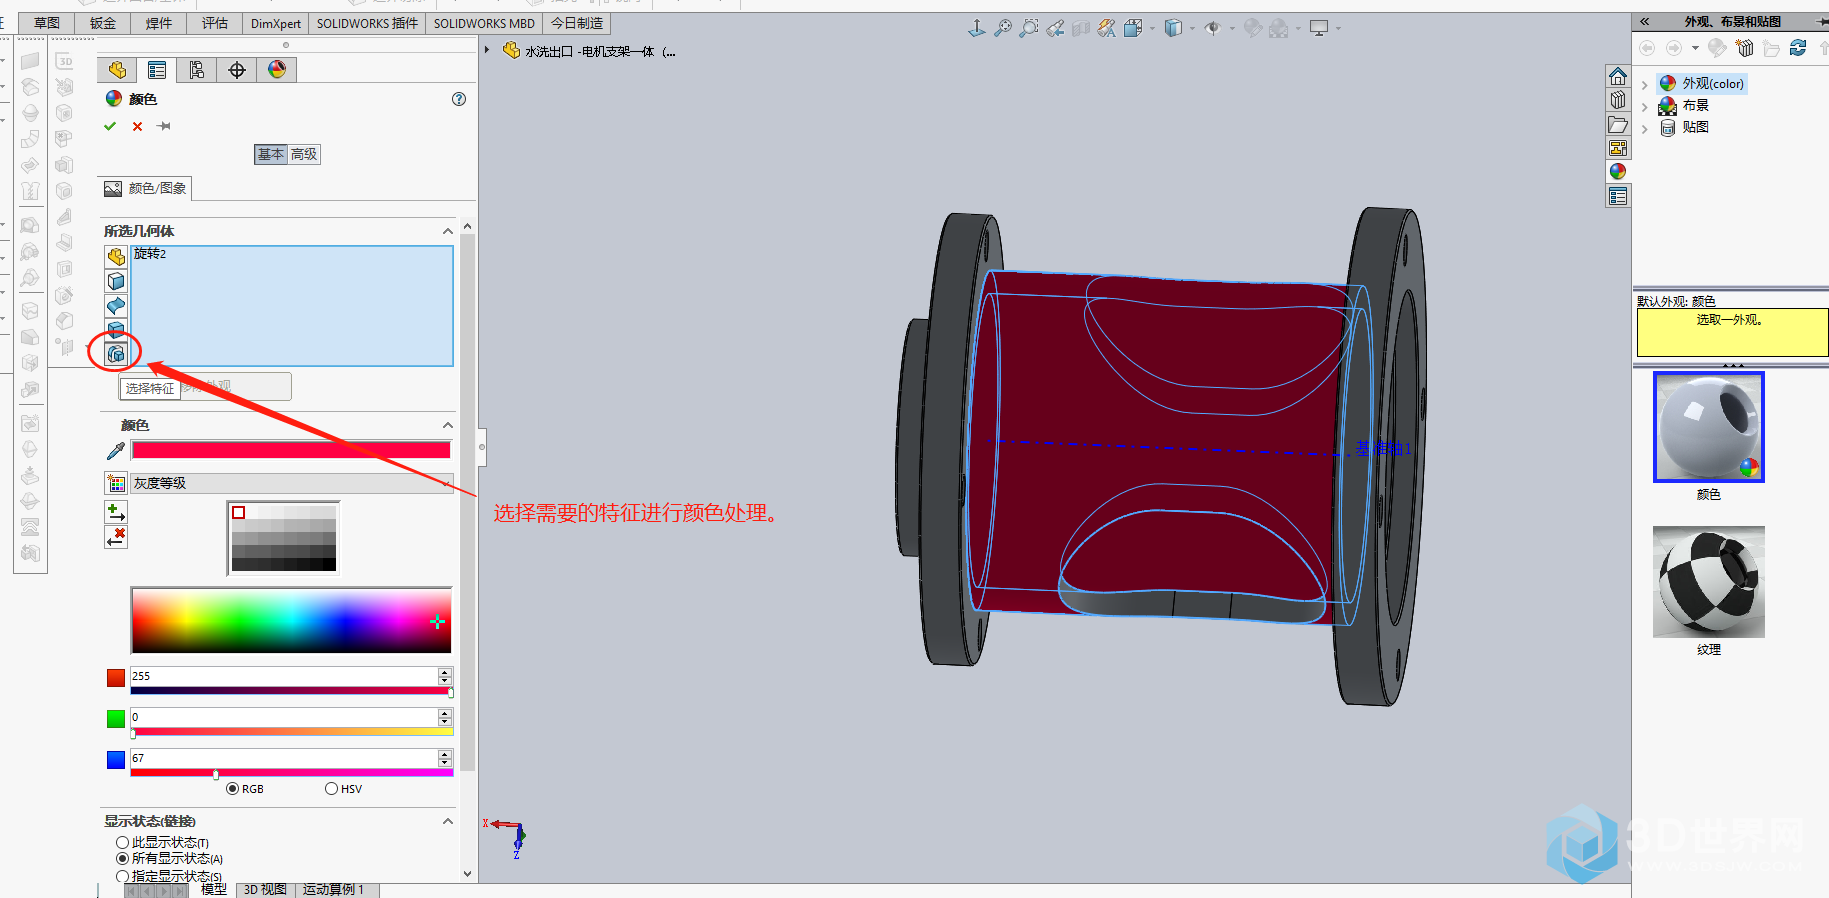Pick the eyedropper color tool
Viewport: 1829px width, 898px height.
116,451
